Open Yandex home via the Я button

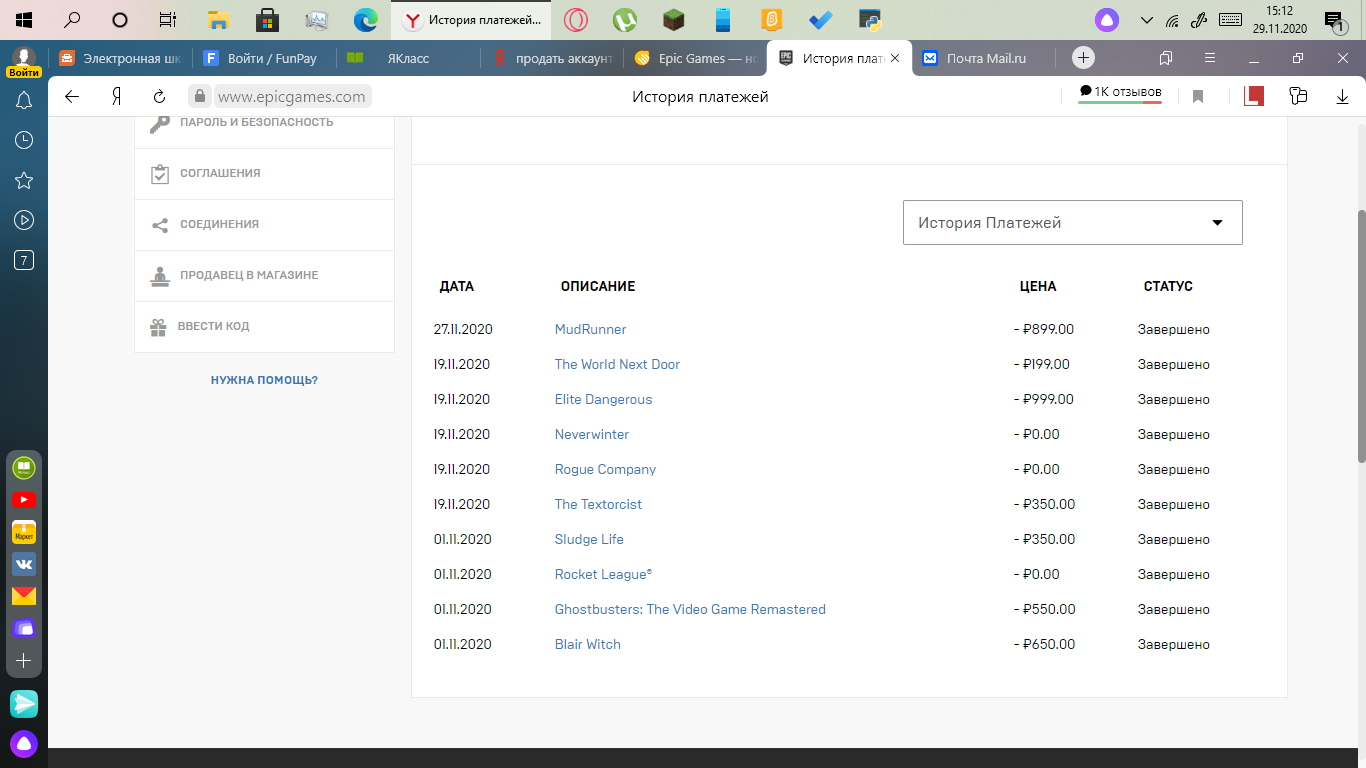coord(116,96)
